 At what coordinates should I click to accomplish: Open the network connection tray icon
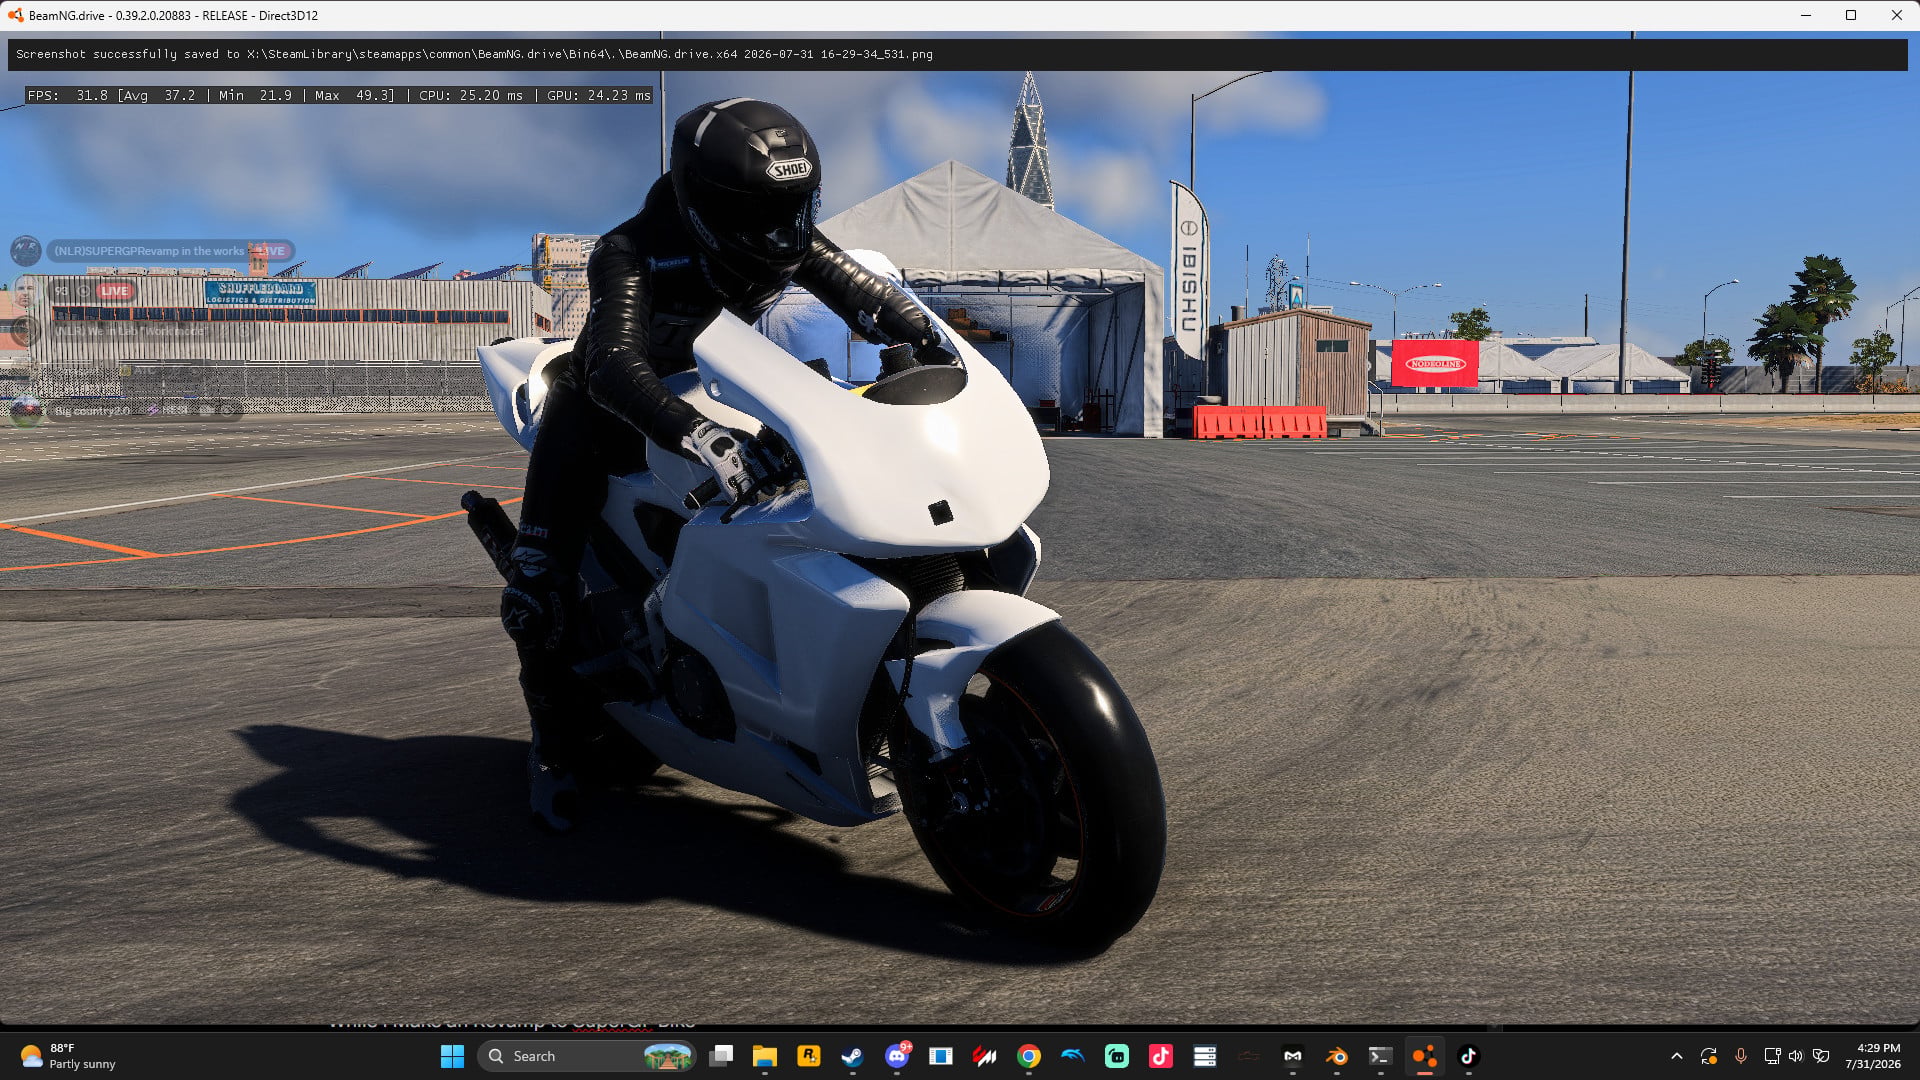(1772, 1056)
